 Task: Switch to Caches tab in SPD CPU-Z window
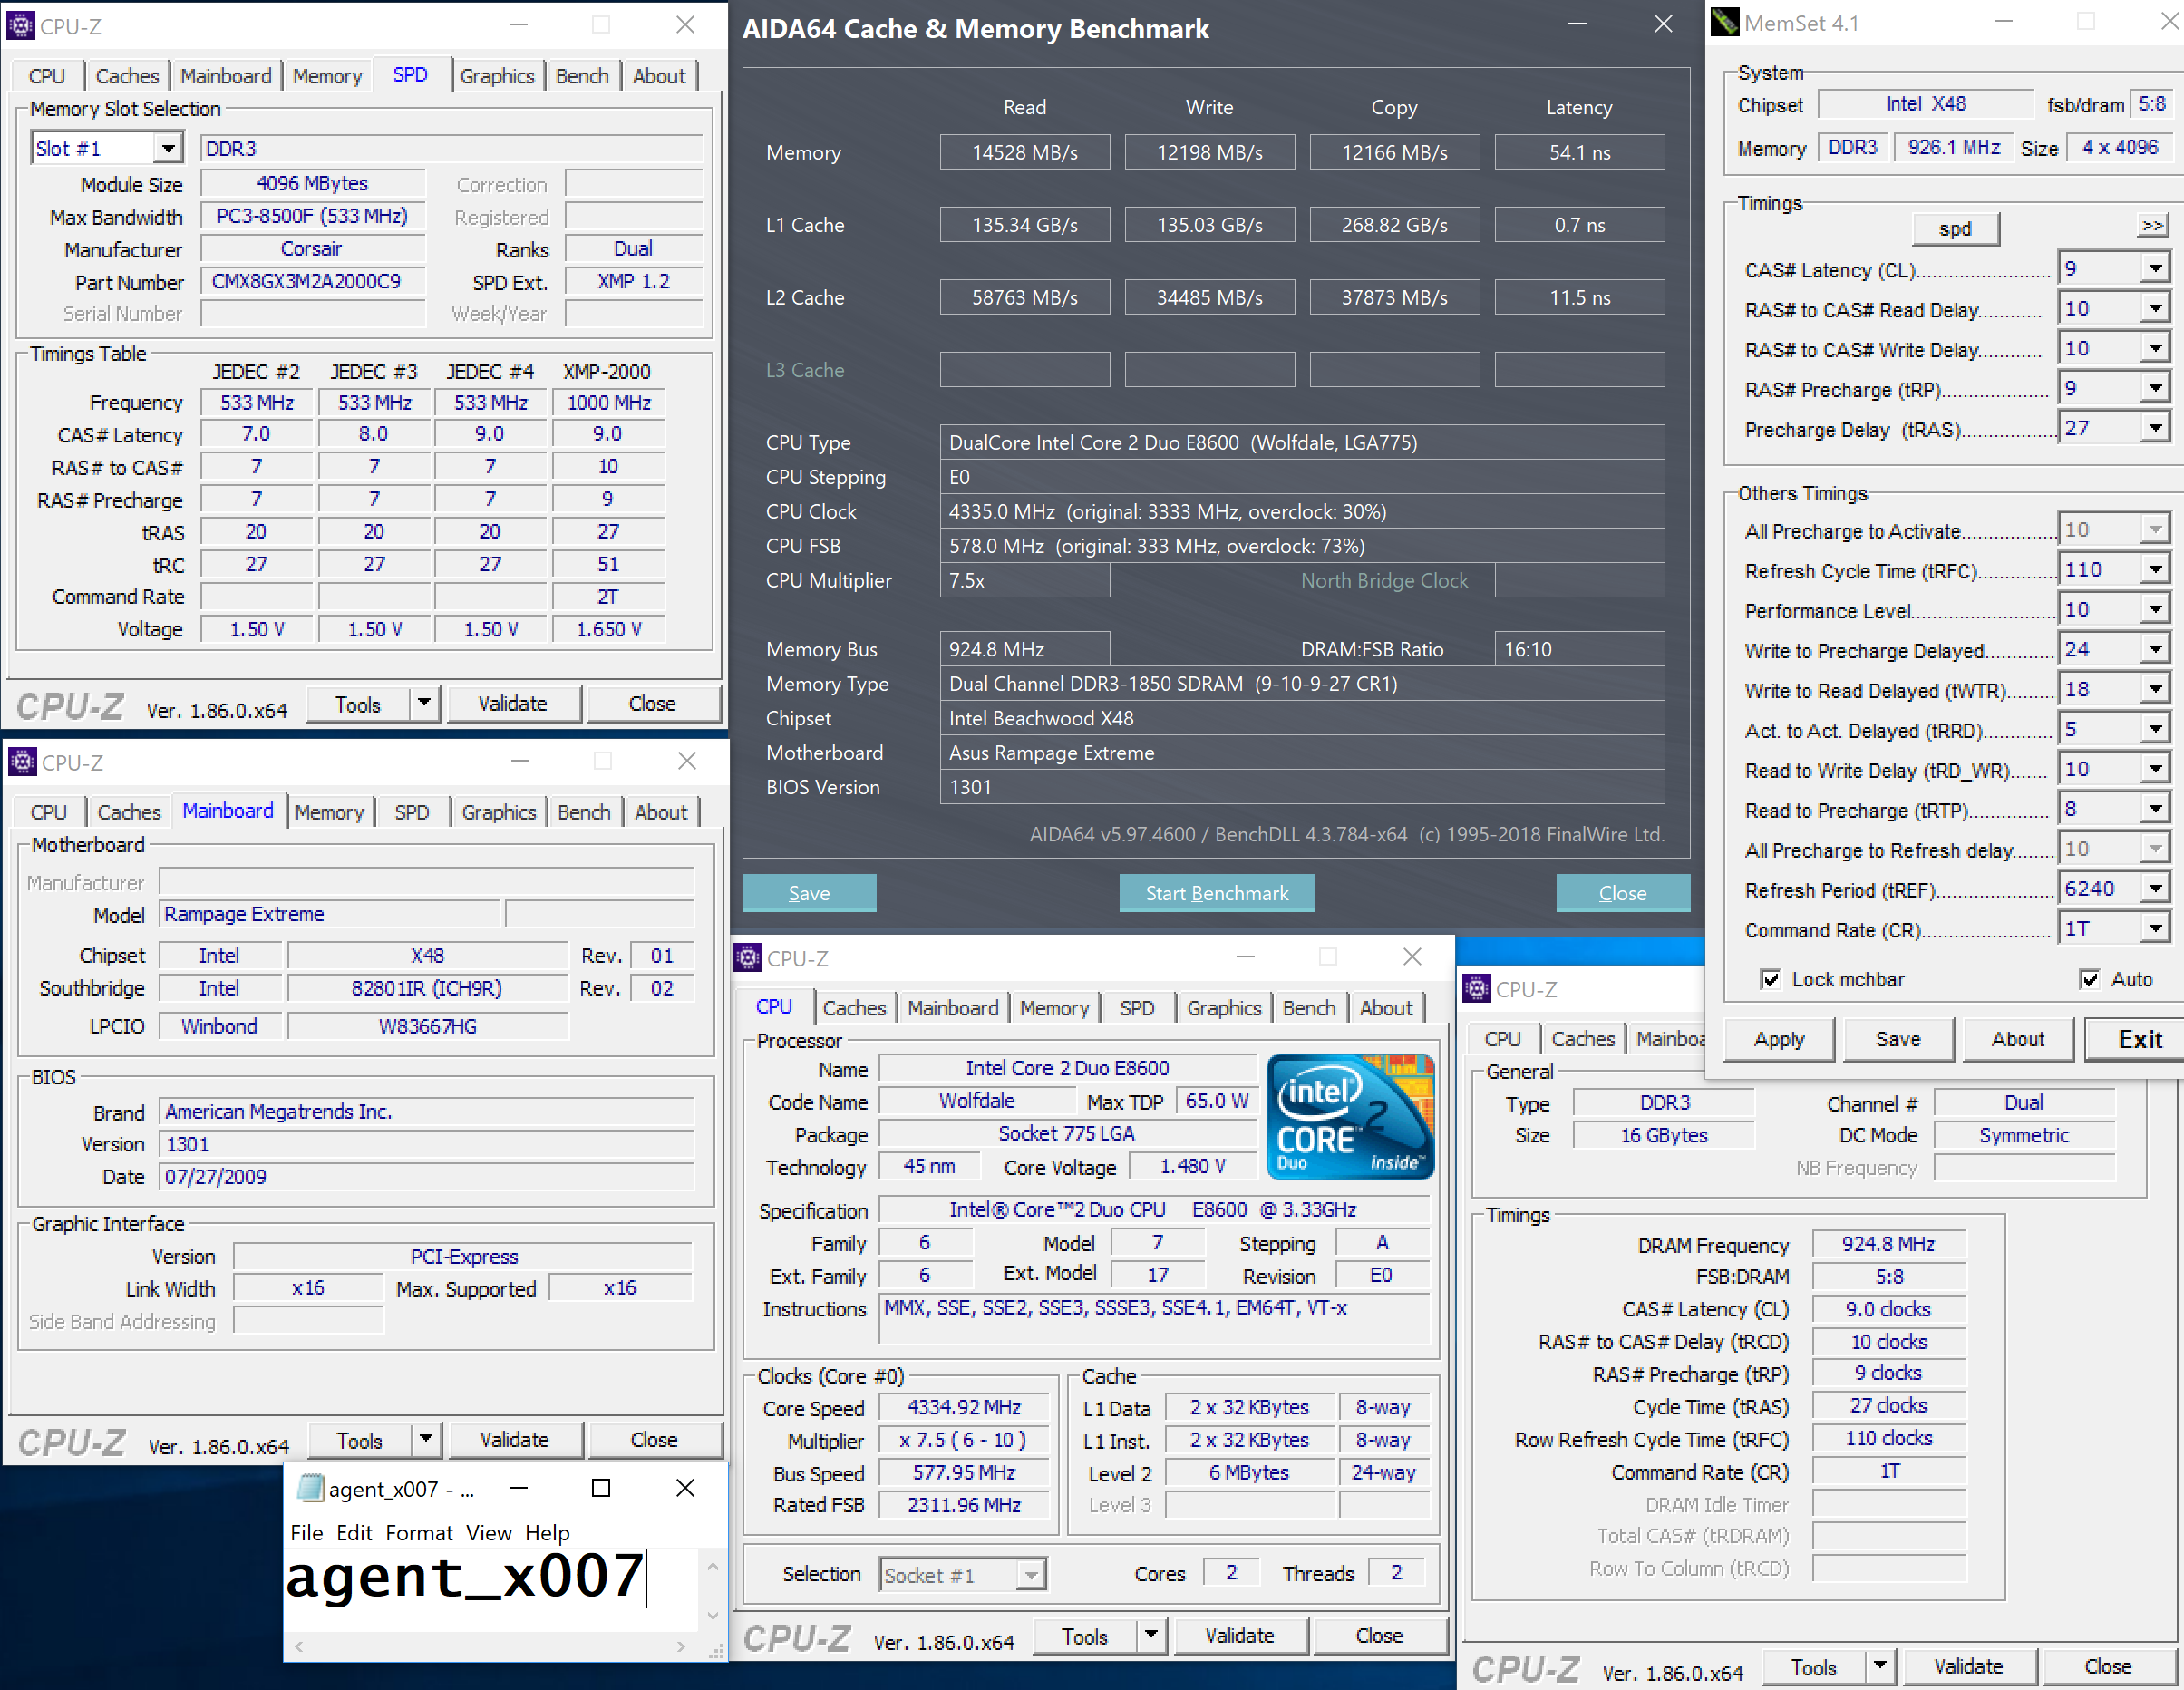127,76
